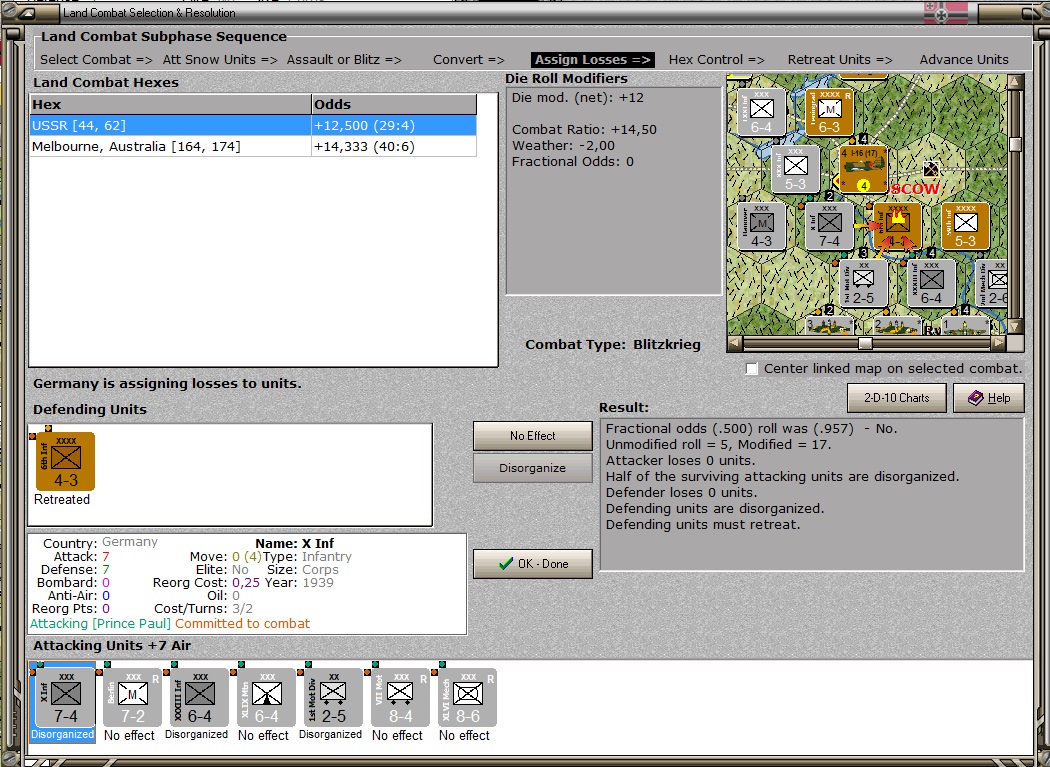Click the Assault or Blitz subphase label

coord(344,60)
